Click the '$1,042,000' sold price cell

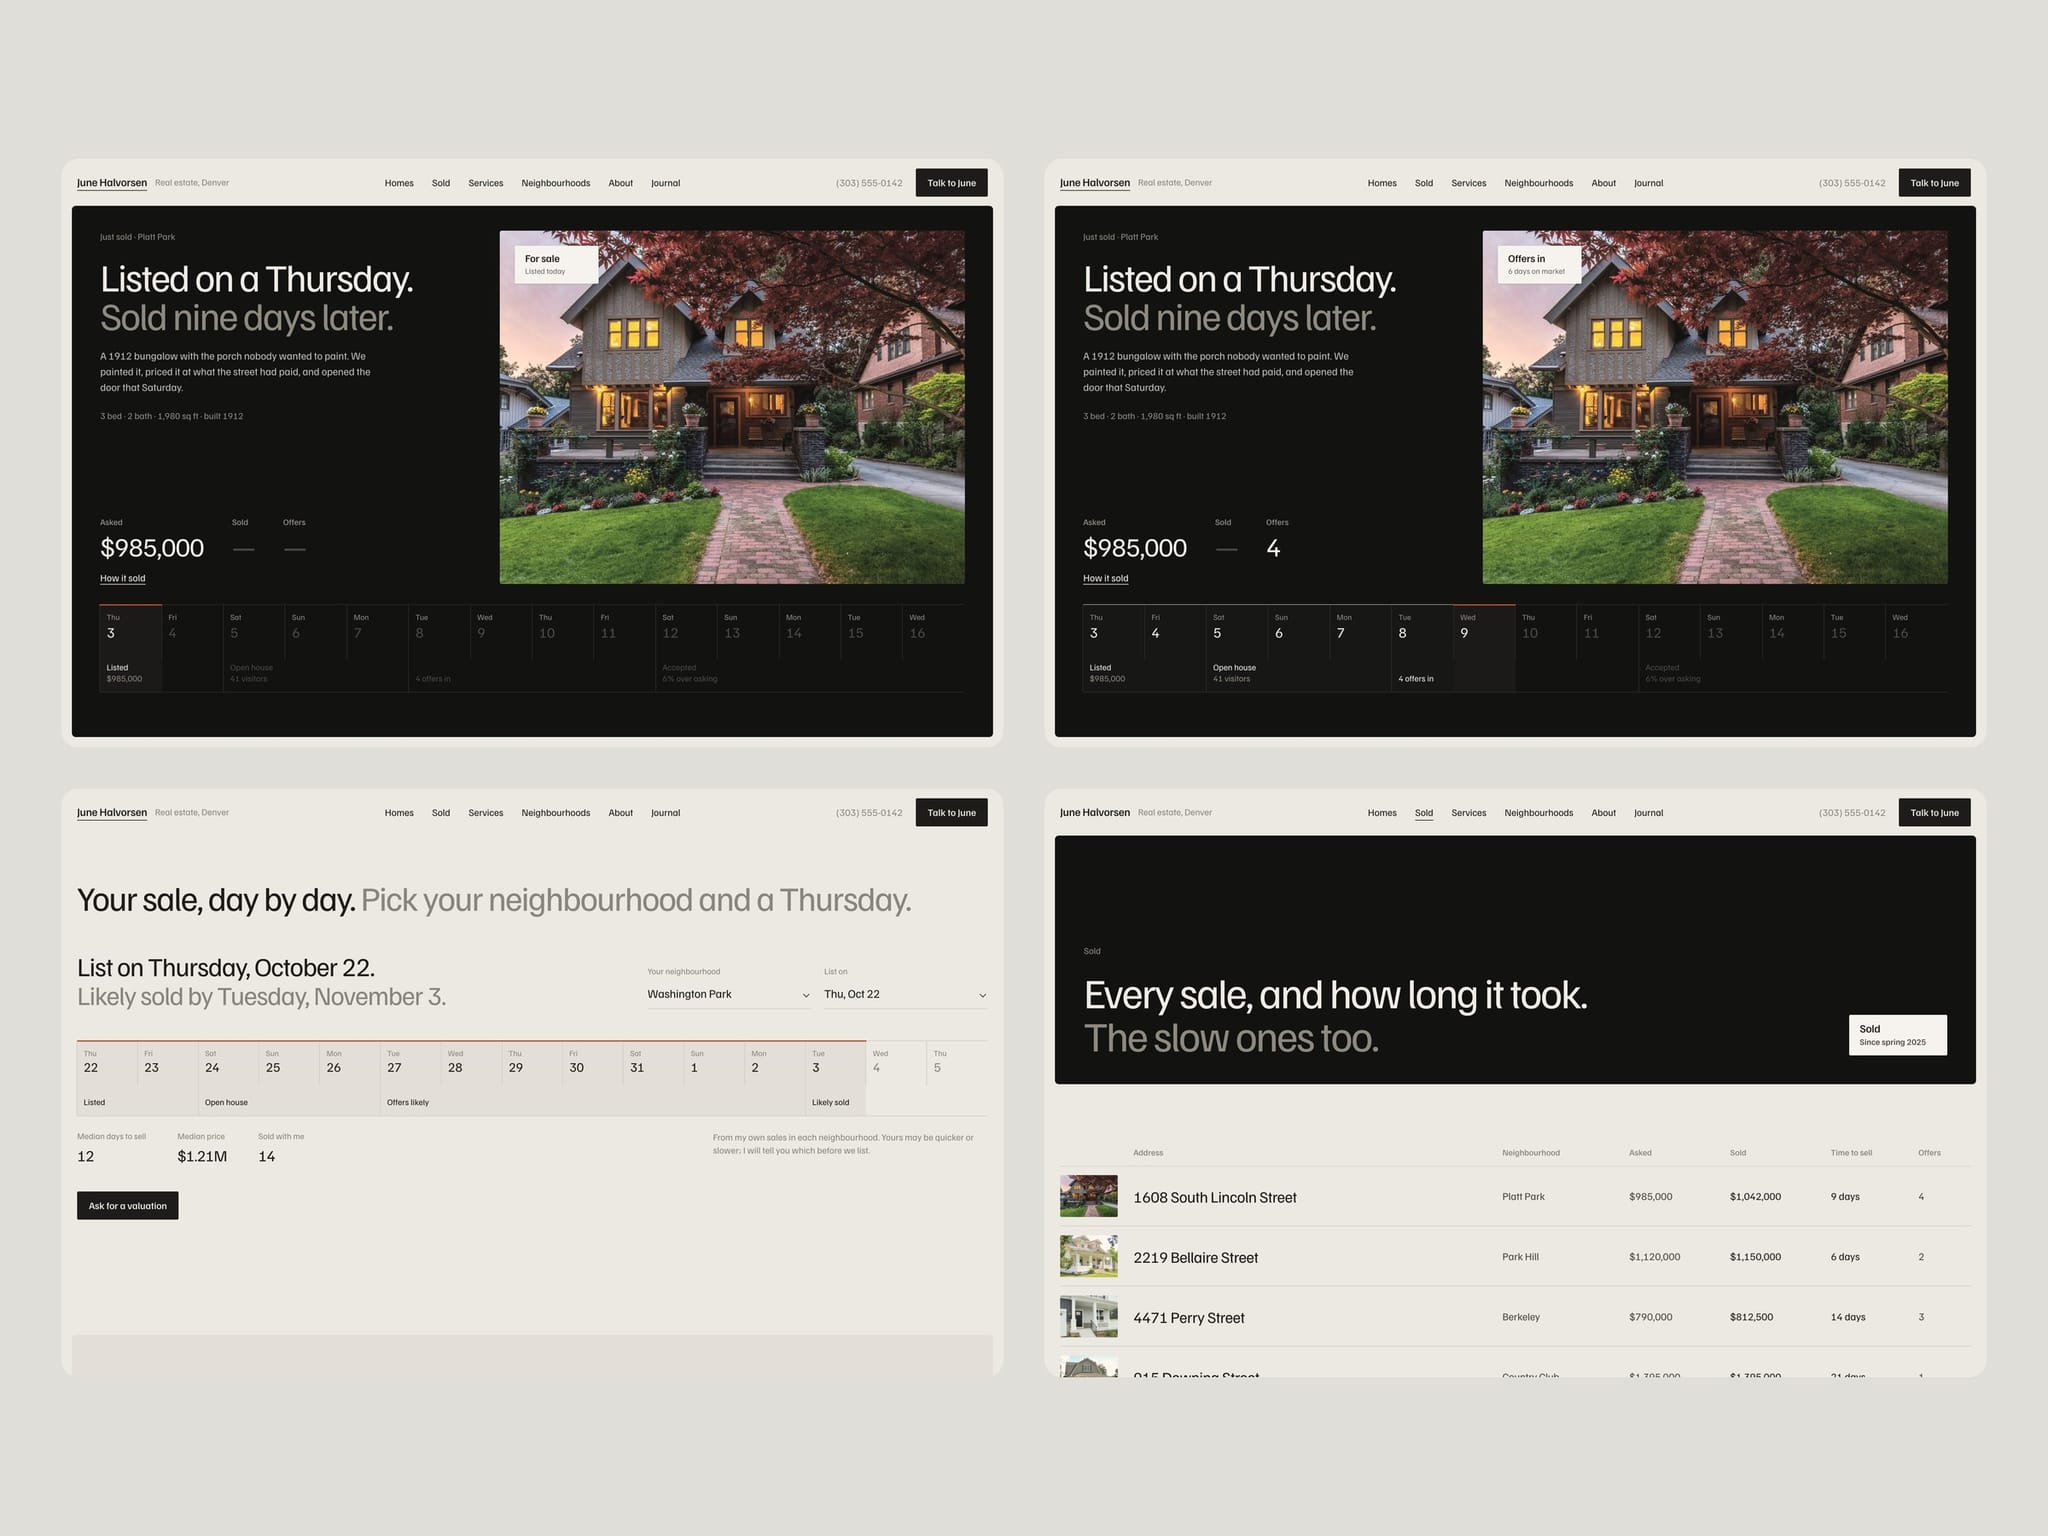coord(1755,1197)
